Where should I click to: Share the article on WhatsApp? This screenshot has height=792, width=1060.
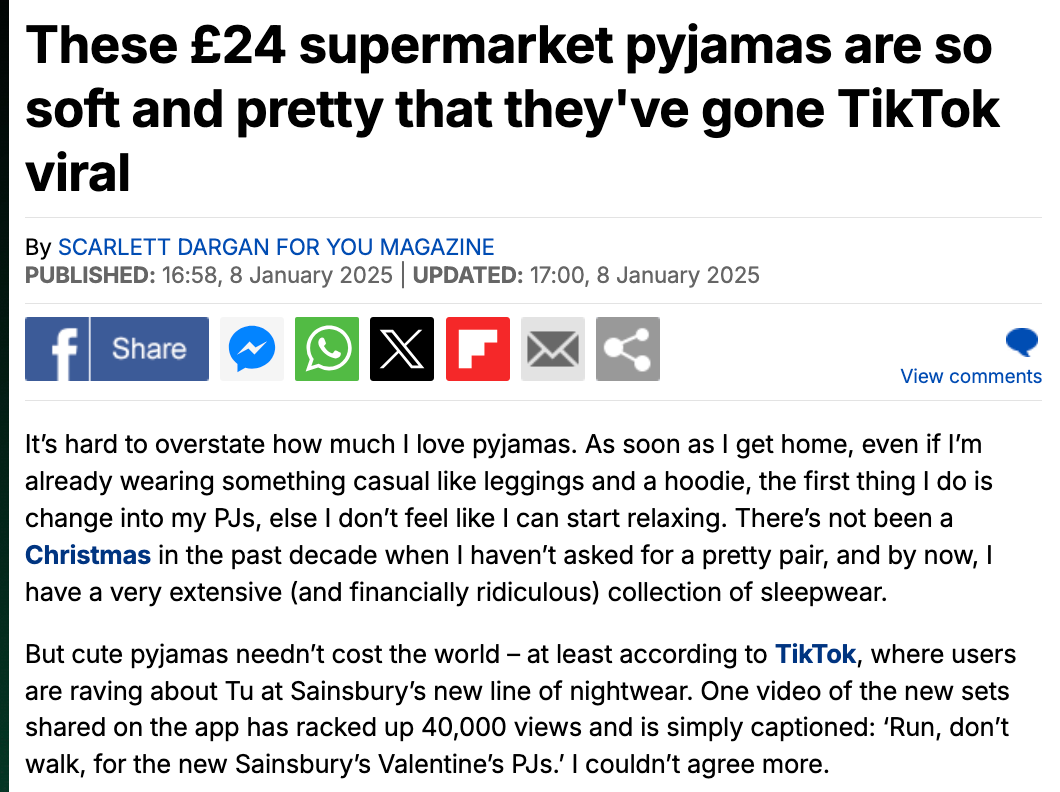[x=327, y=349]
